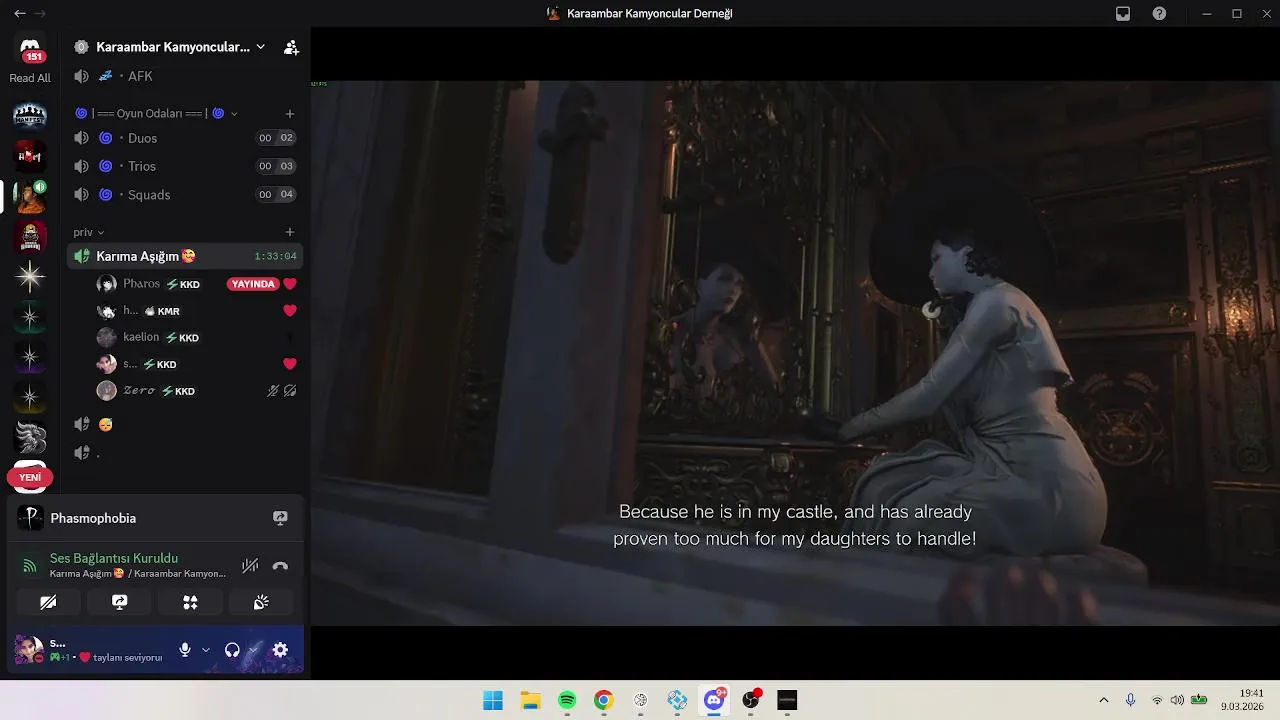Open File Explorer from taskbar

[x=530, y=700]
